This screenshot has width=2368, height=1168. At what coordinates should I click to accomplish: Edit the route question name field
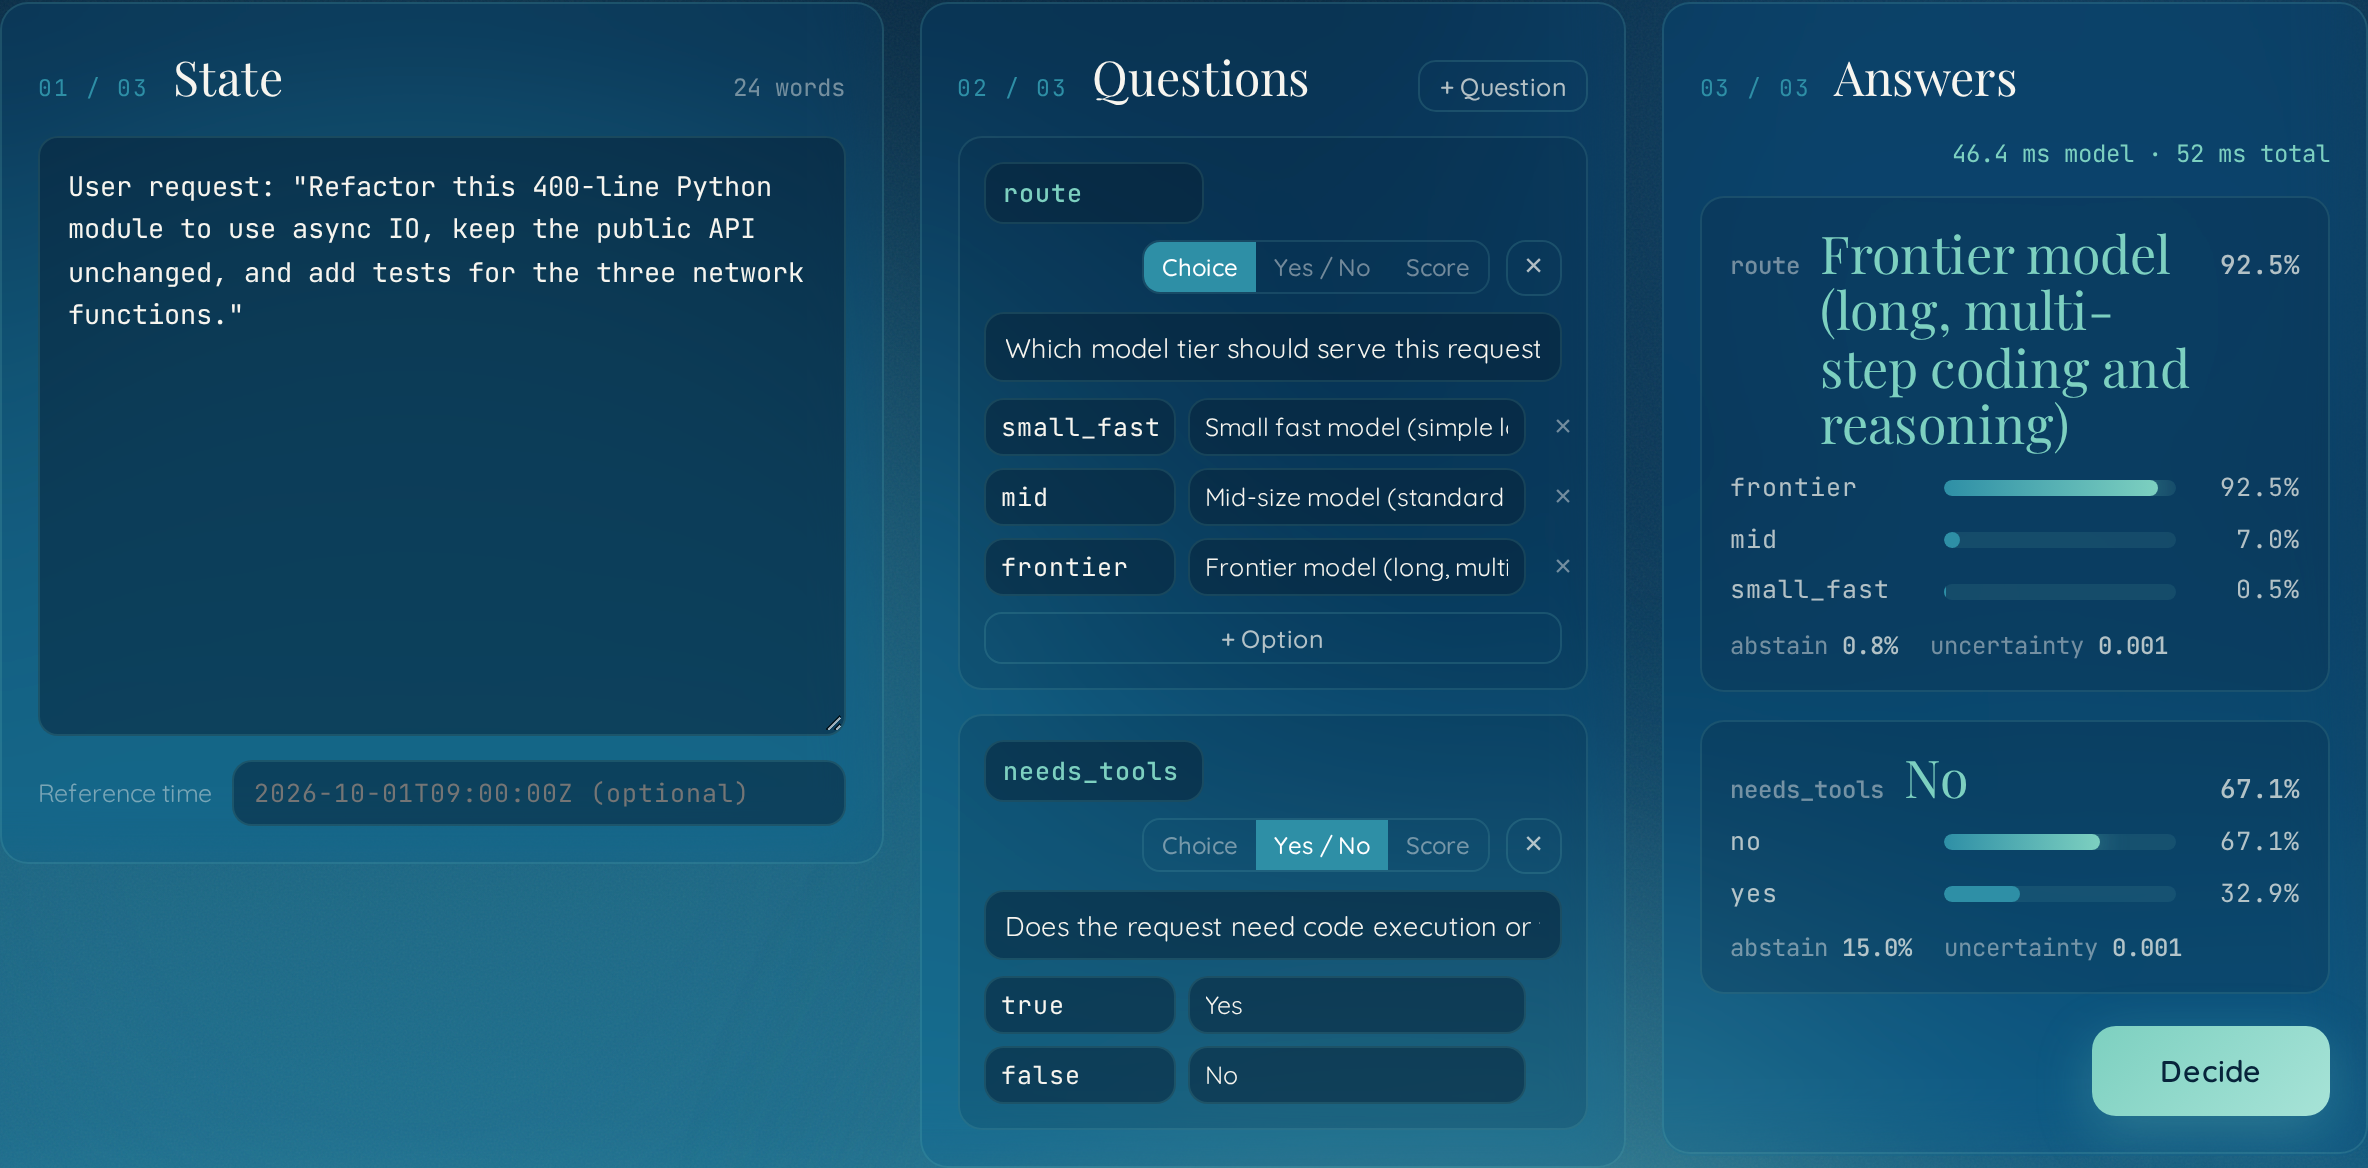pyautogui.click(x=1093, y=193)
